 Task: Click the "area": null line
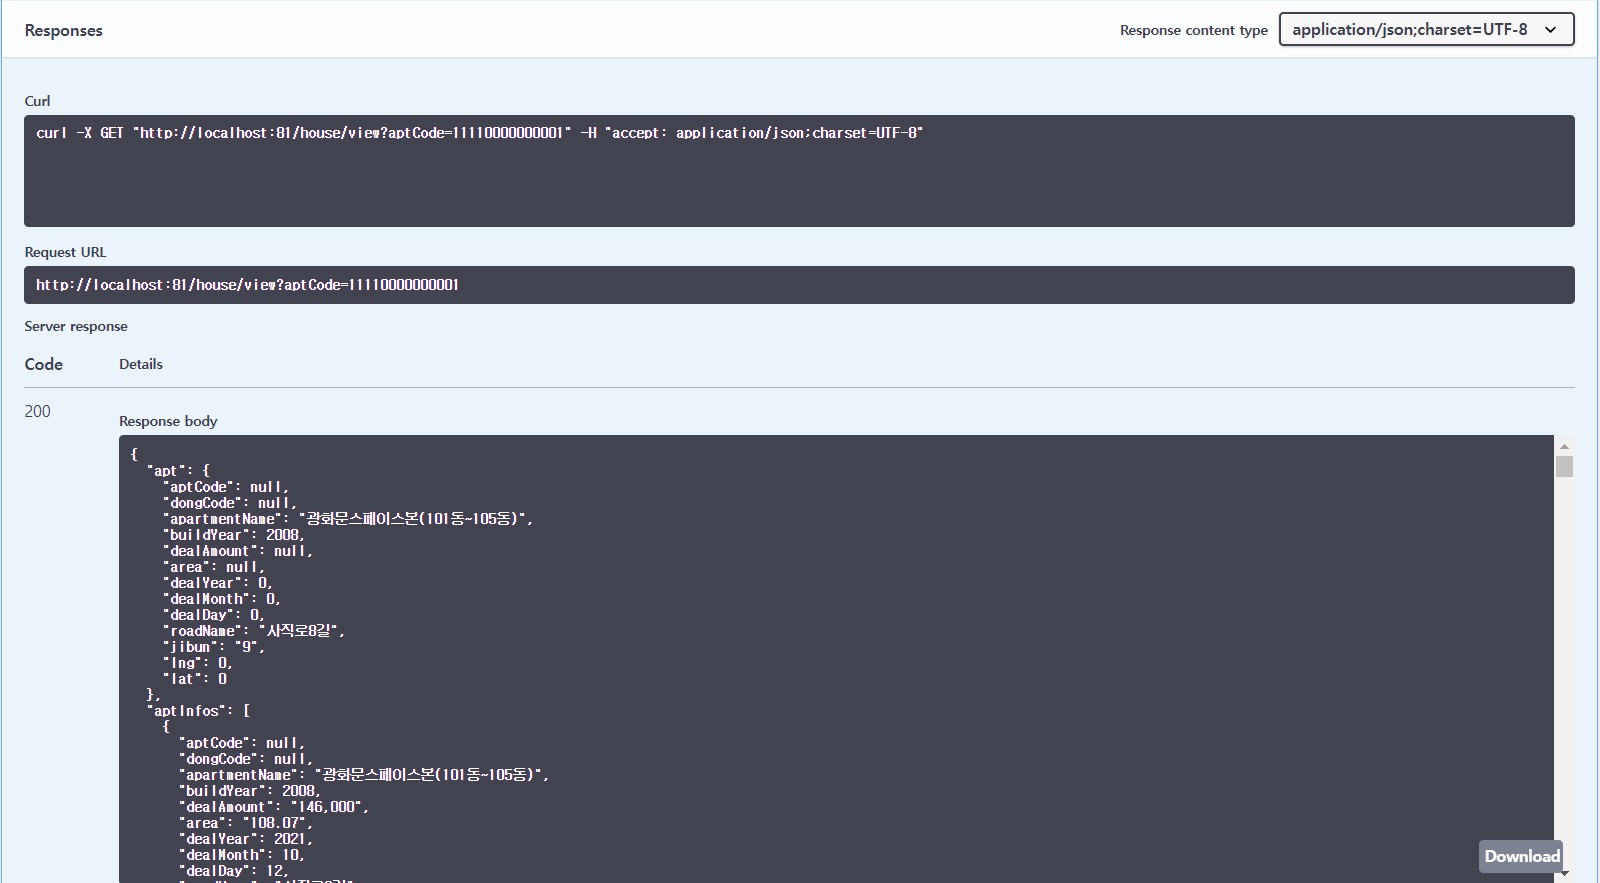coord(214,567)
